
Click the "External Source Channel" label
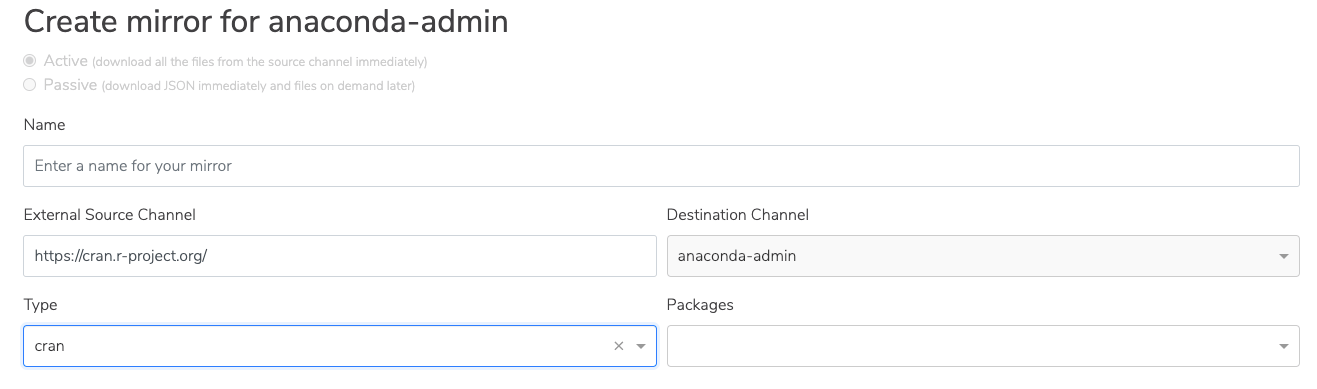click(x=110, y=215)
